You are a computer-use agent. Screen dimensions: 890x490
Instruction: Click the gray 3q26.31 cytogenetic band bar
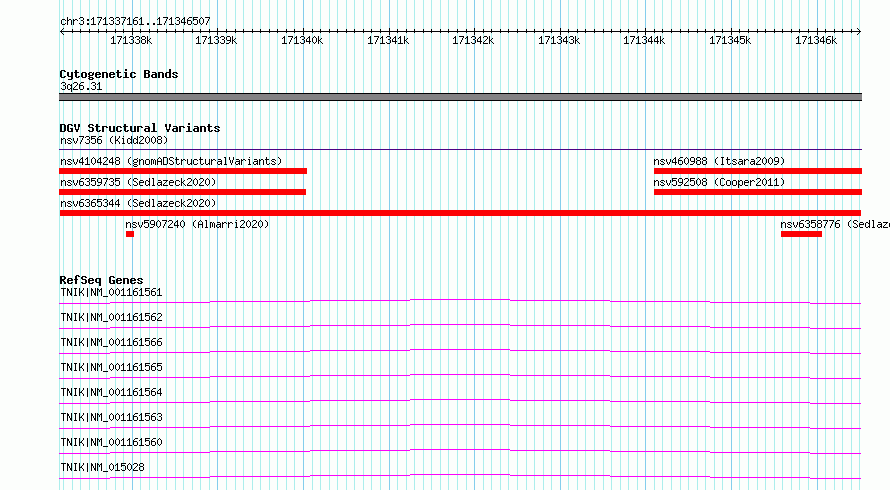[x=460, y=97]
